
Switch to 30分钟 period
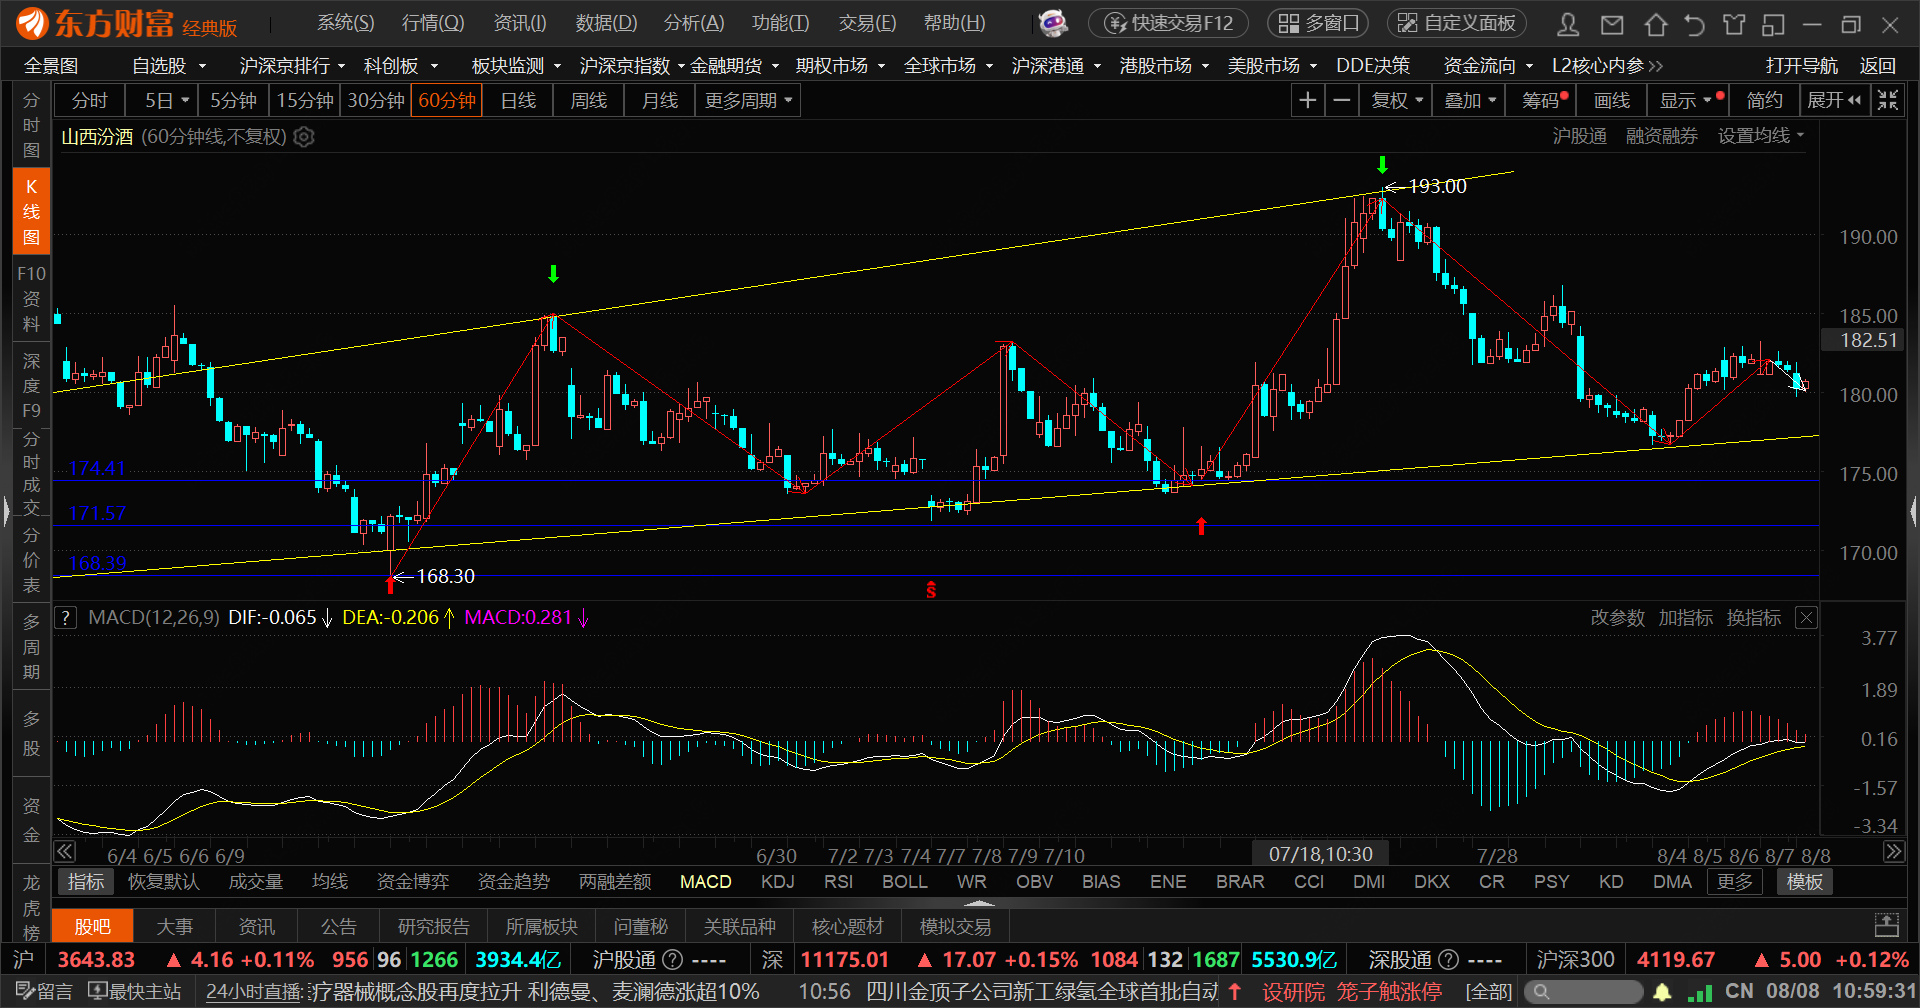tap(375, 101)
